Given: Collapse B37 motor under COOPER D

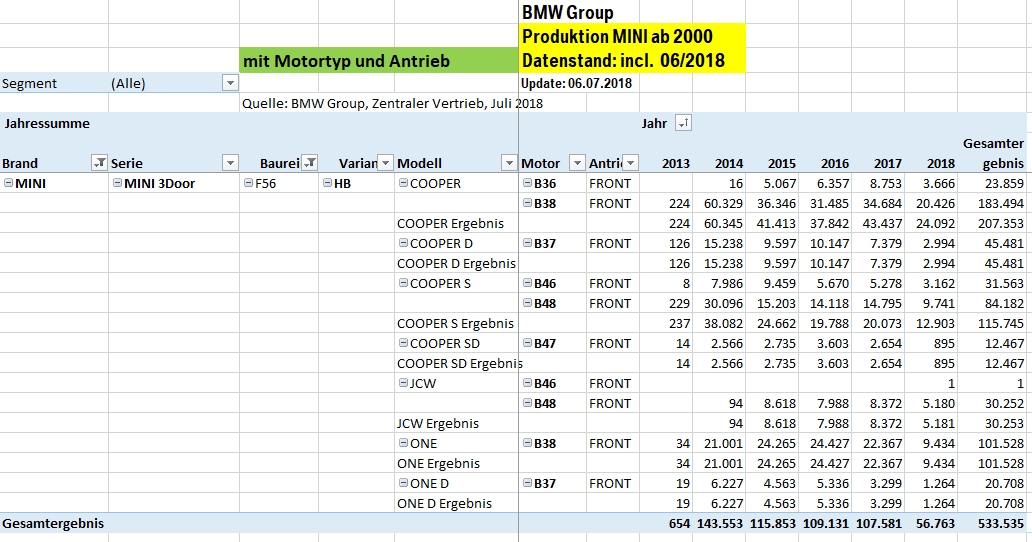Looking at the screenshot, I should point(527,243).
